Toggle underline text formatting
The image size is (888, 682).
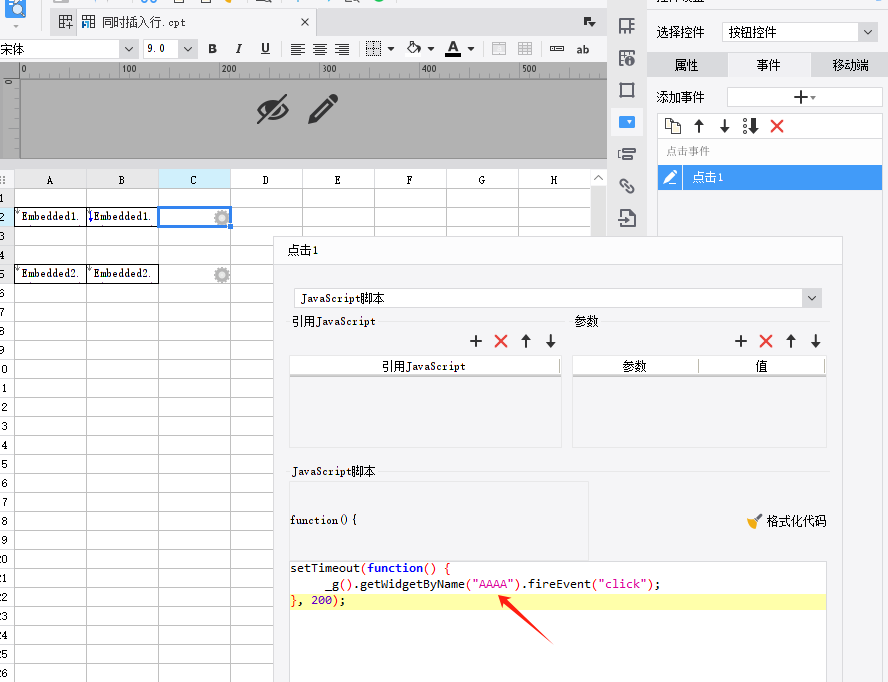[265, 49]
